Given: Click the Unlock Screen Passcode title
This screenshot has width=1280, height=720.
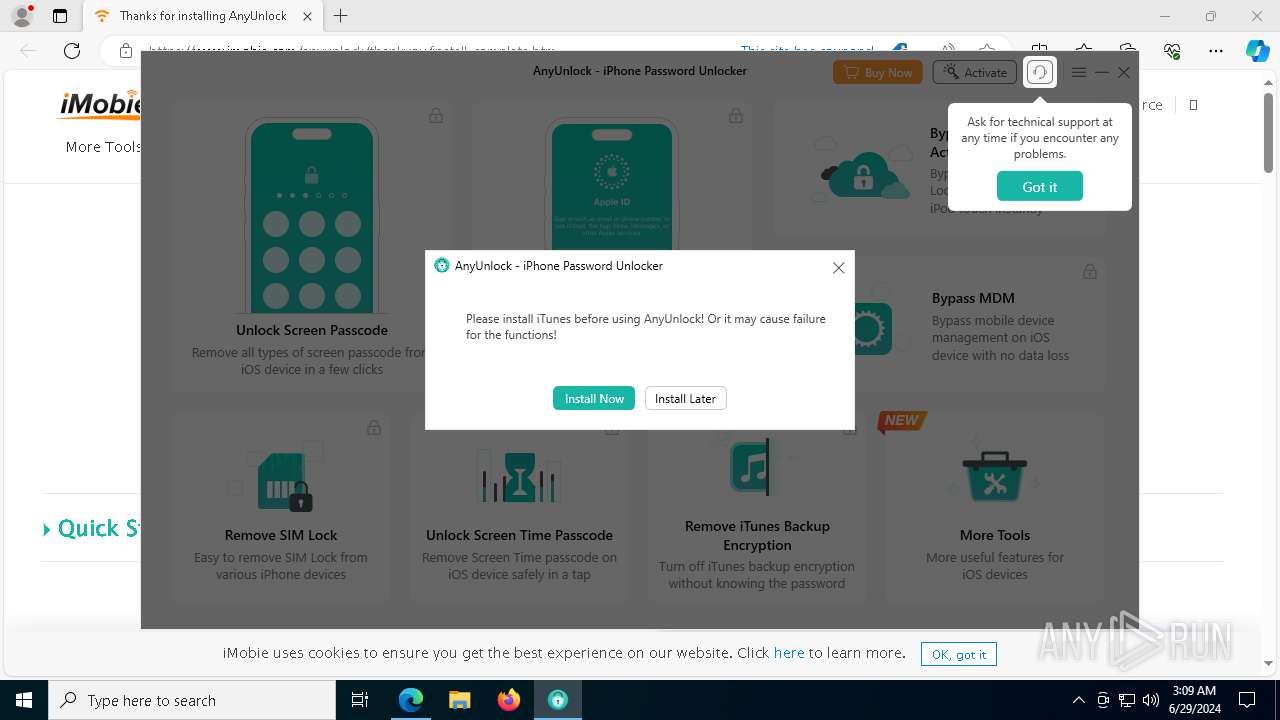Looking at the screenshot, I should pyautogui.click(x=312, y=330).
